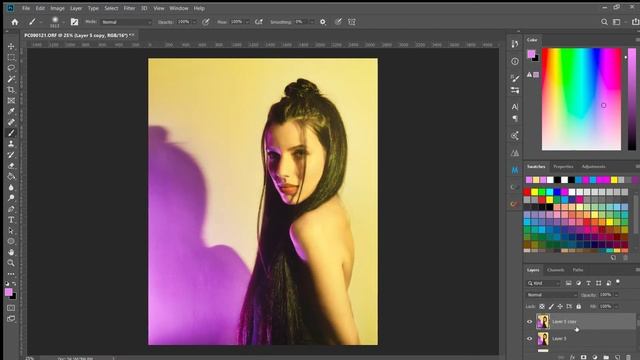Switch to the Paths tab
The image size is (640, 360).
(578, 270)
